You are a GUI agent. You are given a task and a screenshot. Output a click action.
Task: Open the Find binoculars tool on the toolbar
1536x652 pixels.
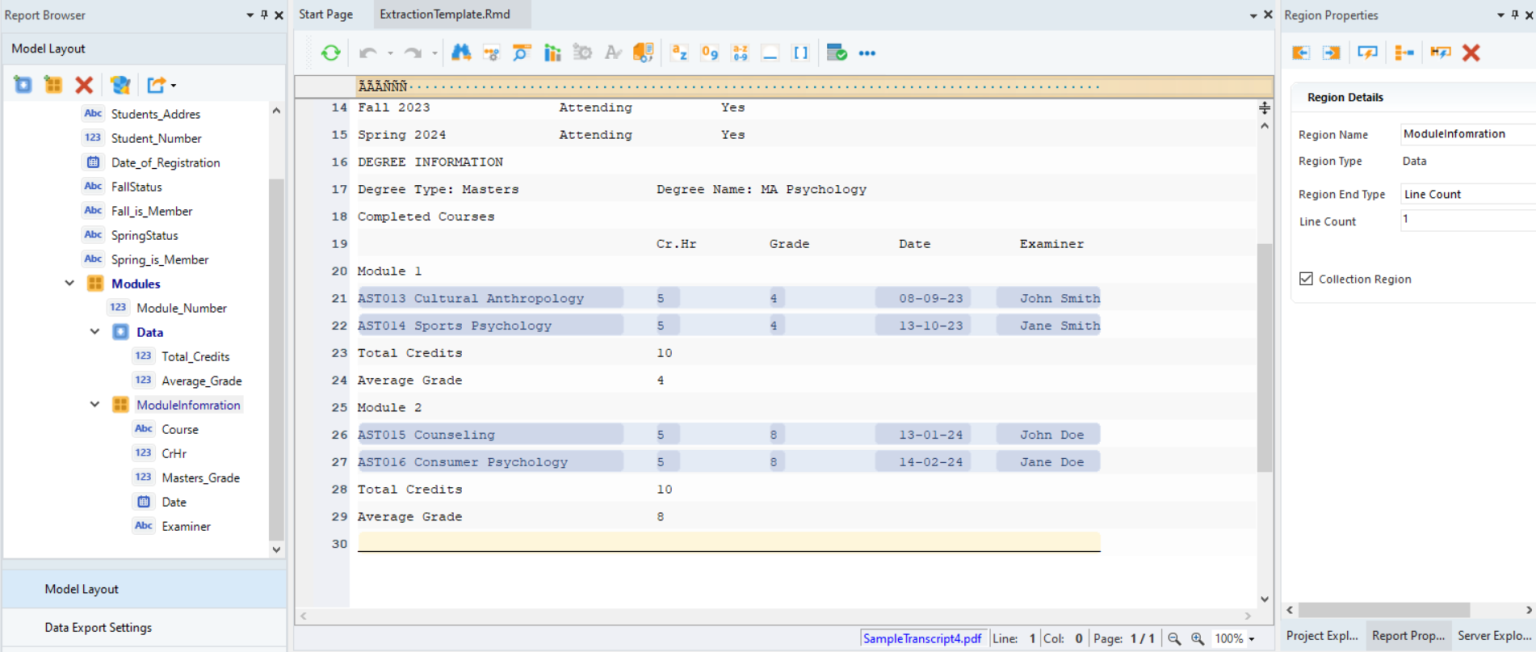pyautogui.click(x=460, y=52)
